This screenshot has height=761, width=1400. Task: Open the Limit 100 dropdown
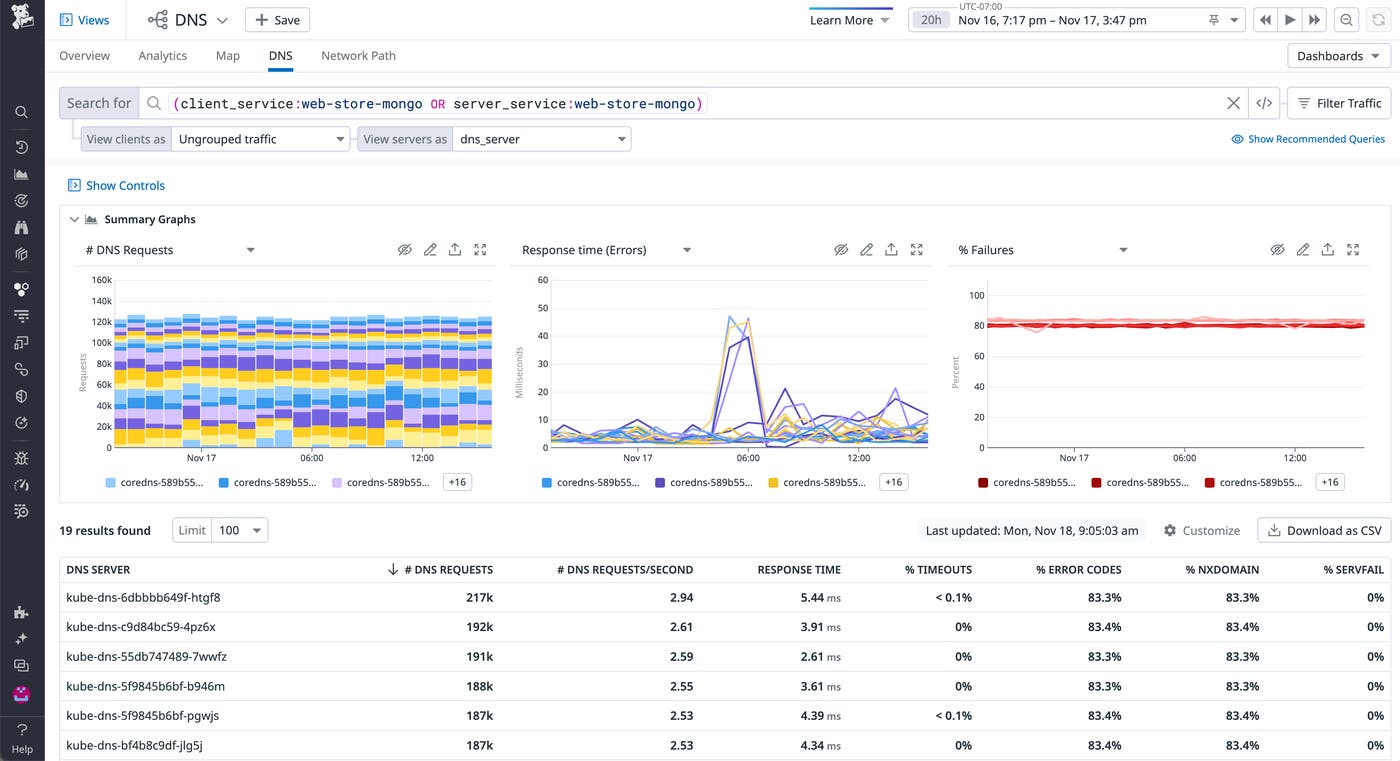(240, 530)
